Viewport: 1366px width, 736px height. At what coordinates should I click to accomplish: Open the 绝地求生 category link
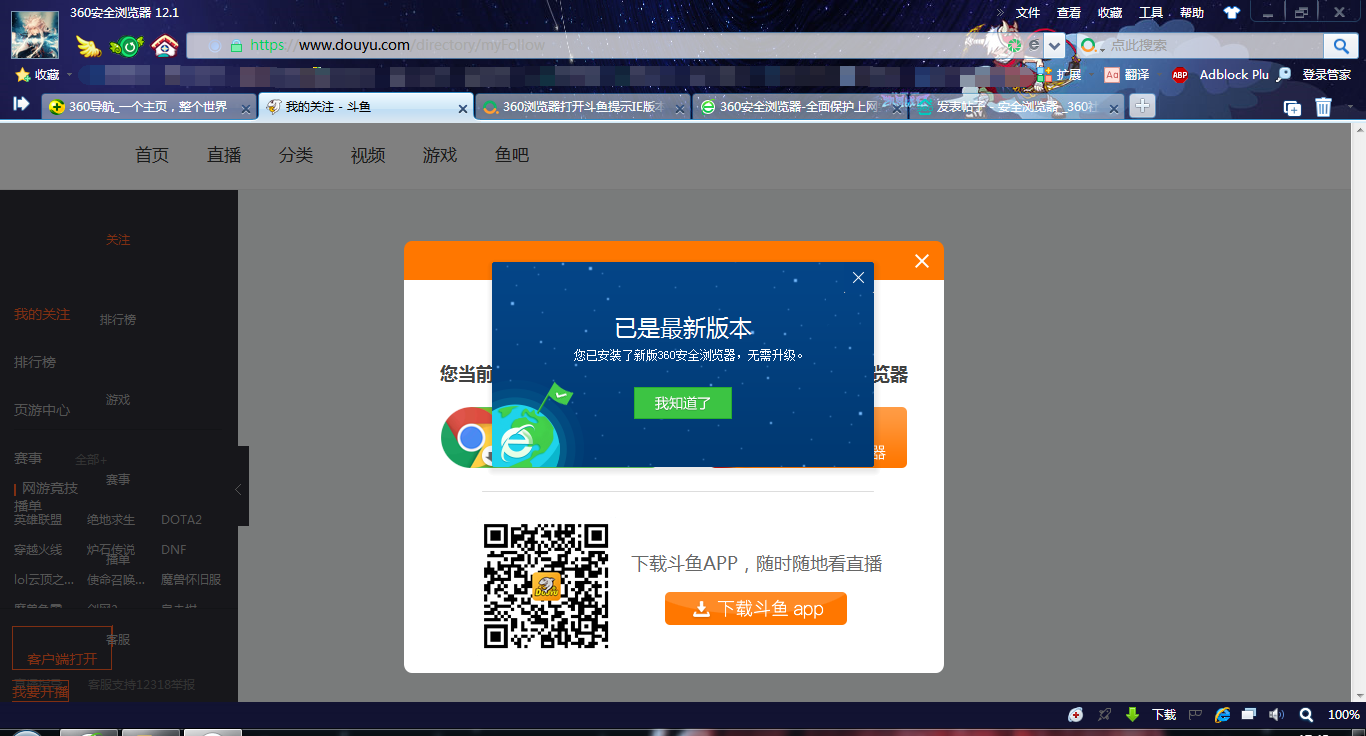111,520
